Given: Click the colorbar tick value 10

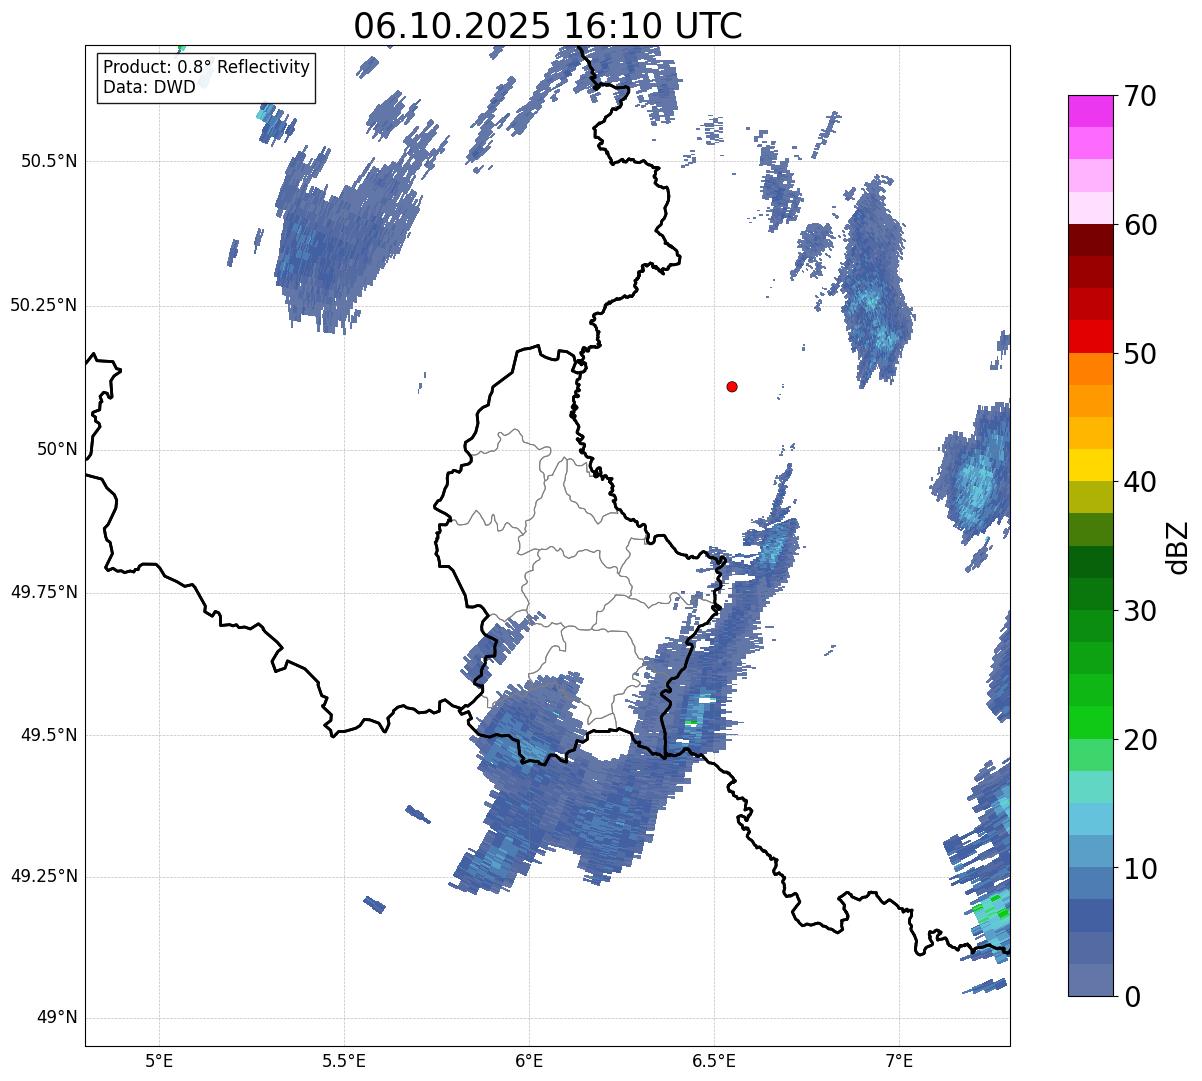Looking at the screenshot, I should click(x=1140, y=869).
